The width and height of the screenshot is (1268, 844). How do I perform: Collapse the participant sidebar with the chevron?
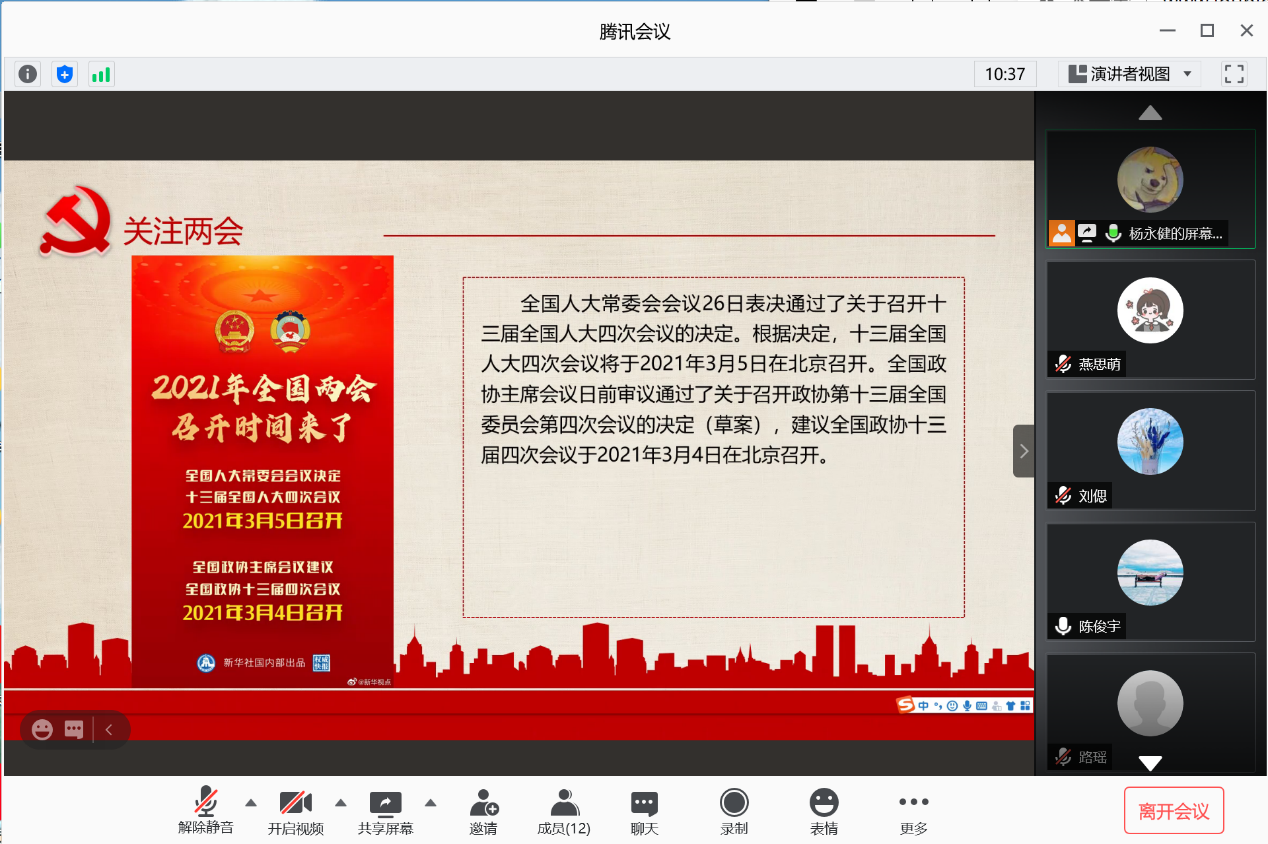coord(1023,451)
